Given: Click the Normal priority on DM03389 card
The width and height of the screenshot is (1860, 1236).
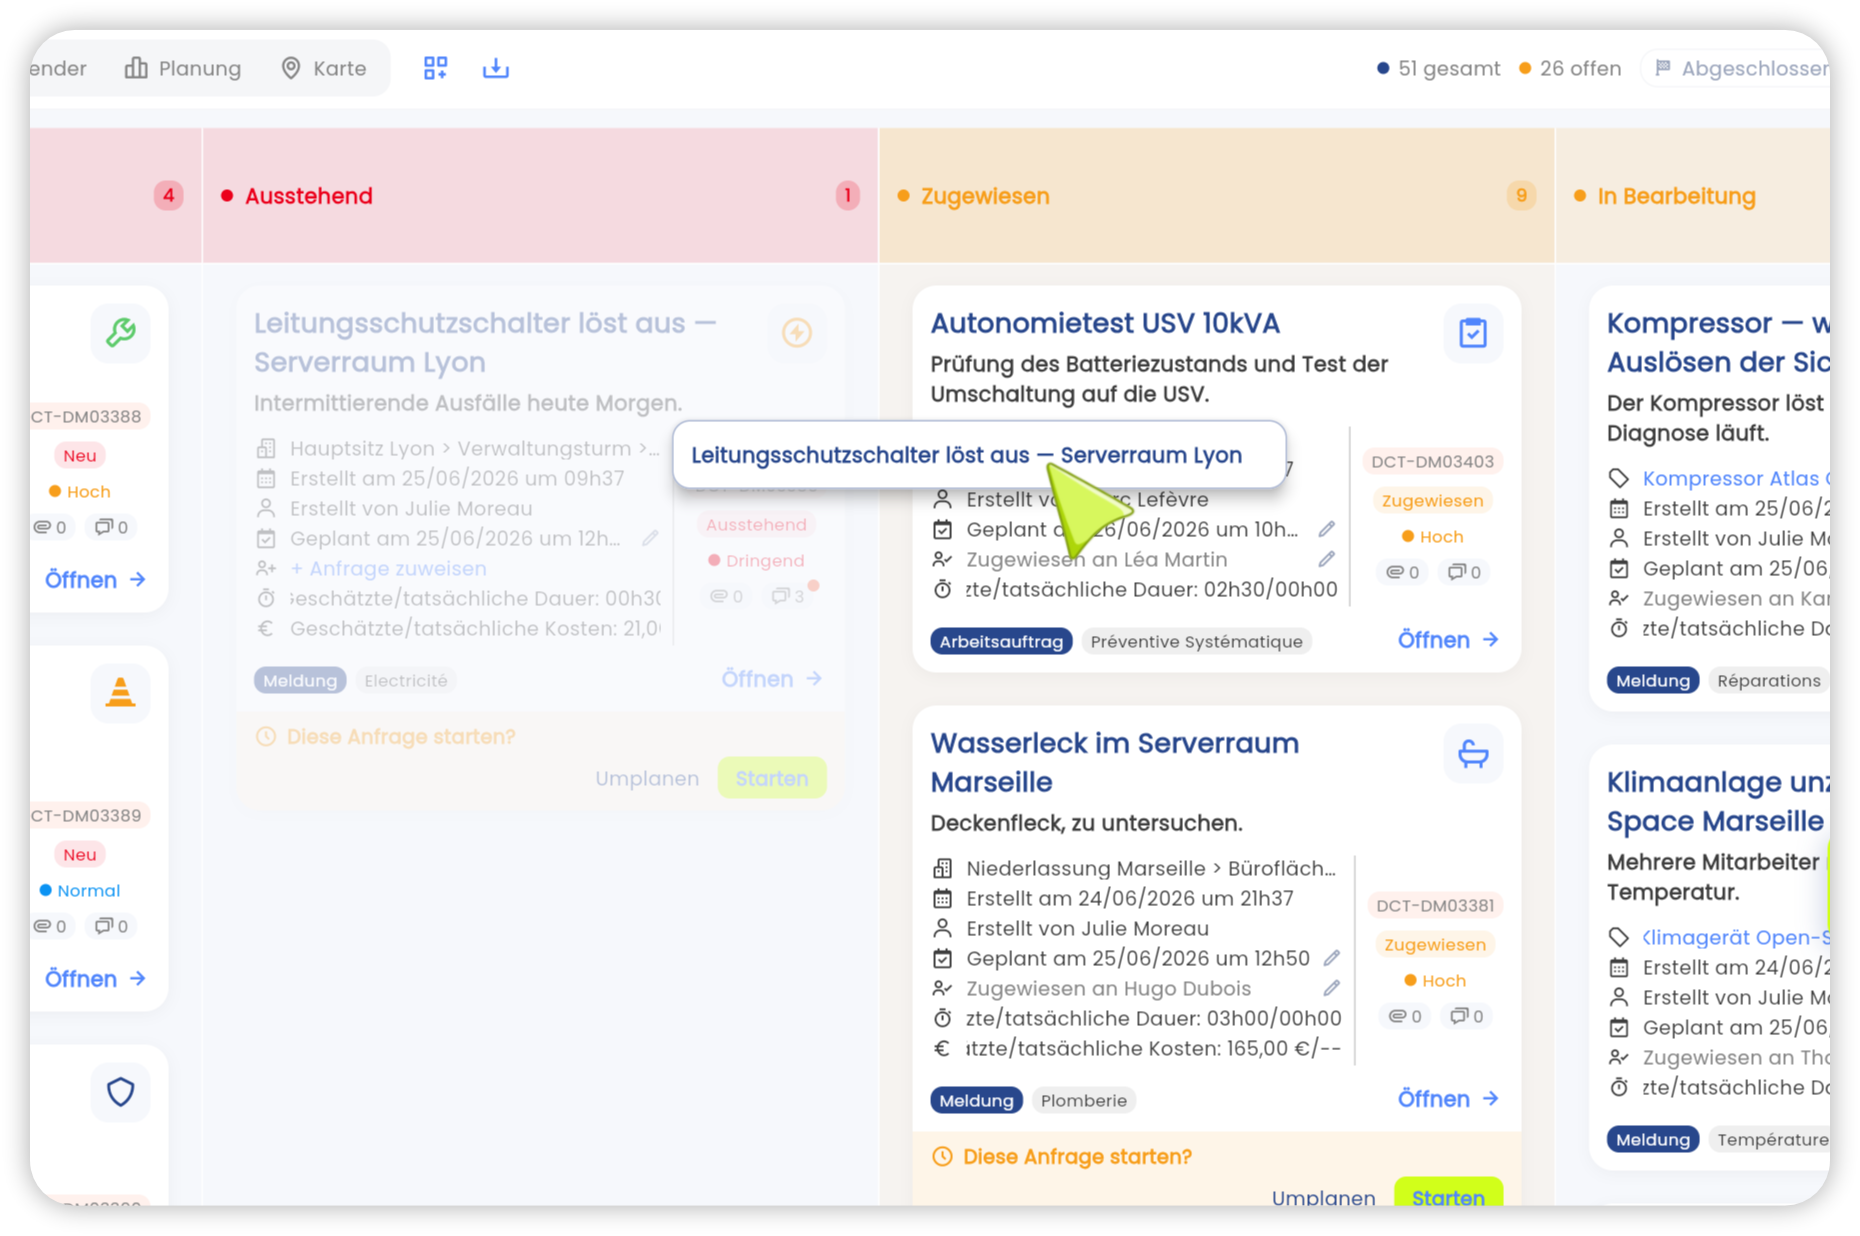Looking at the screenshot, I should pyautogui.click(x=79, y=890).
